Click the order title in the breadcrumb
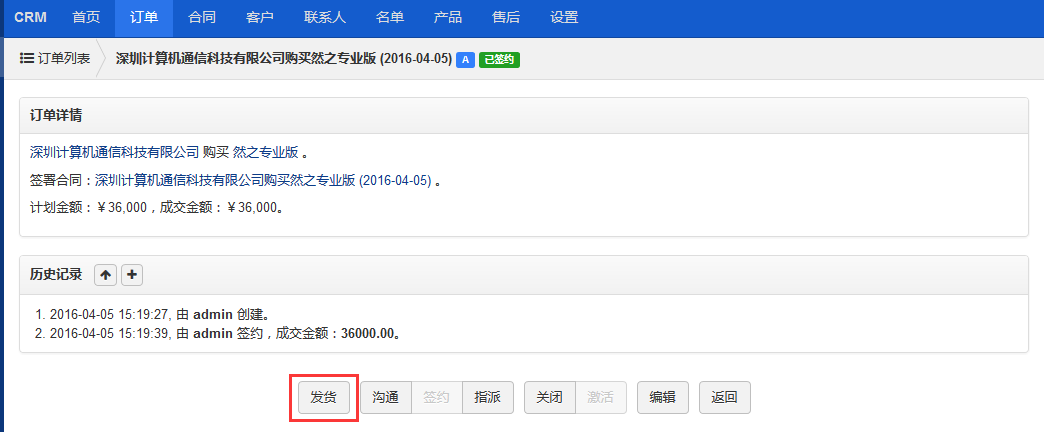1044x432 pixels. coord(284,59)
